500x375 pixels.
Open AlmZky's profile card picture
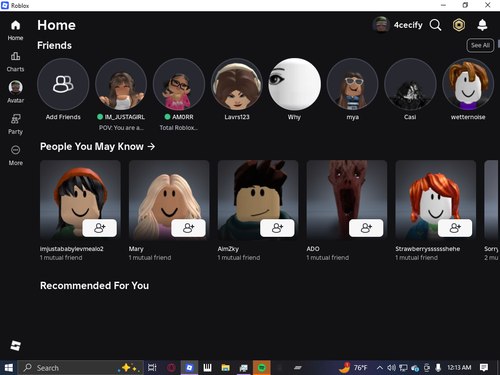(x=258, y=199)
